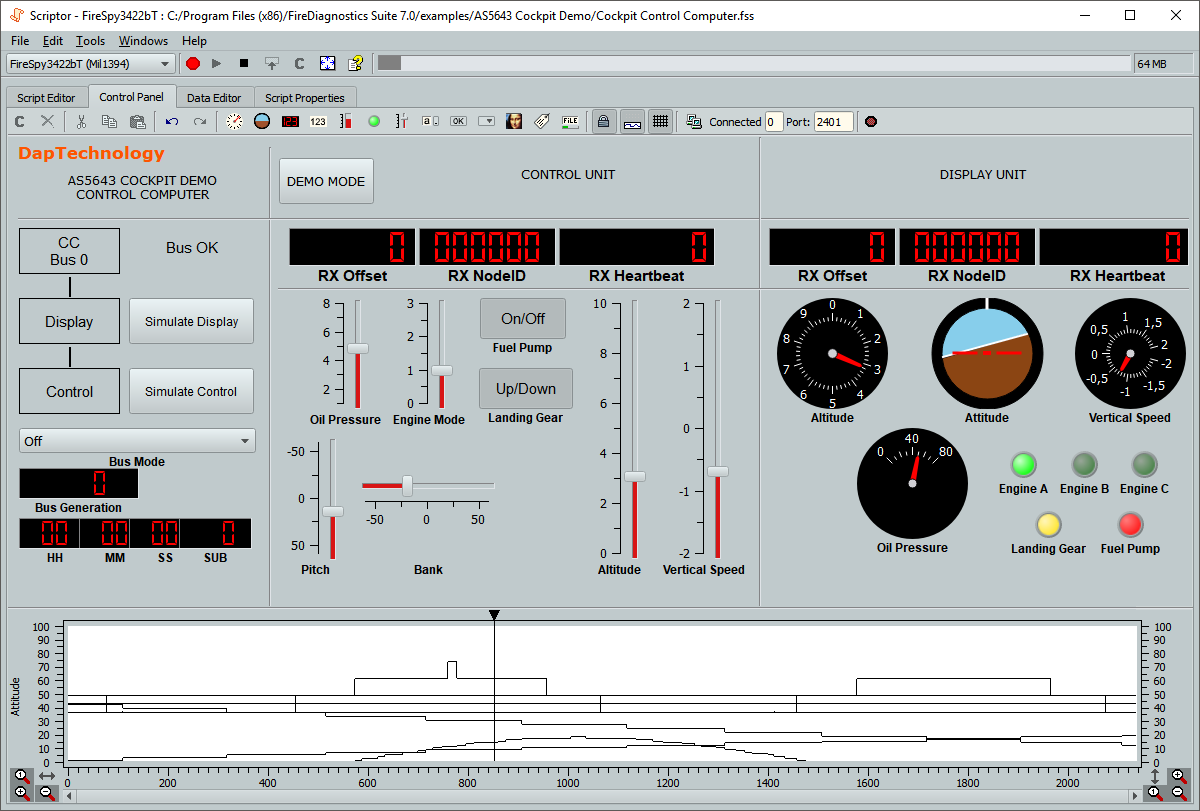Copy with the copy icon
Screen dimensions: 1200x811
coord(109,122)
